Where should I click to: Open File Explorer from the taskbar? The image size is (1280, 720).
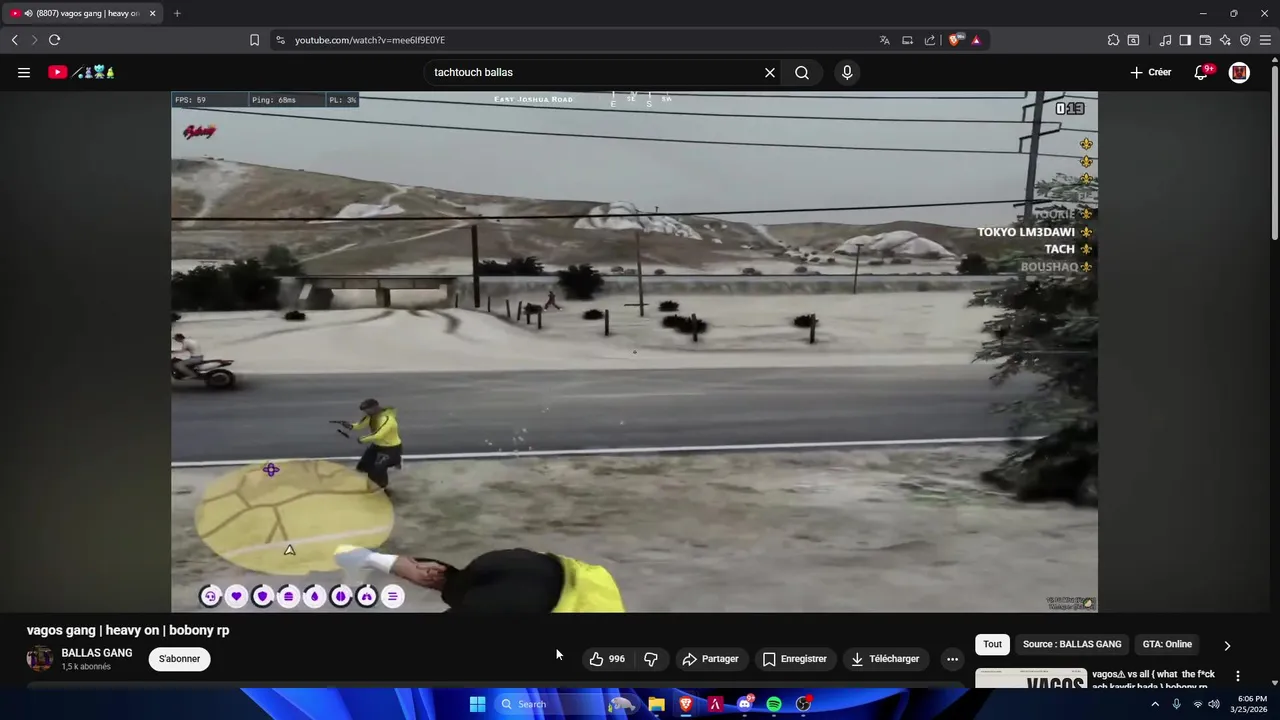[x=656, y=704]
